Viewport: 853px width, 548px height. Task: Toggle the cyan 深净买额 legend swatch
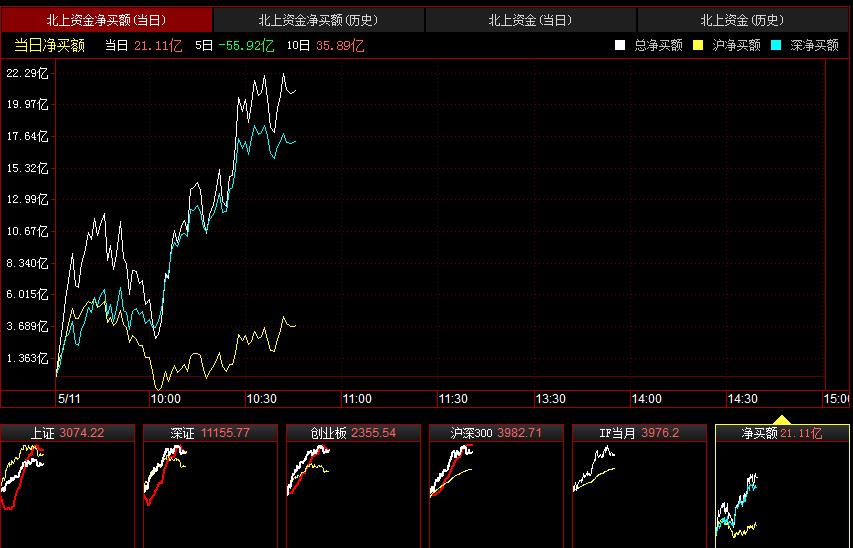coord(776,45)
